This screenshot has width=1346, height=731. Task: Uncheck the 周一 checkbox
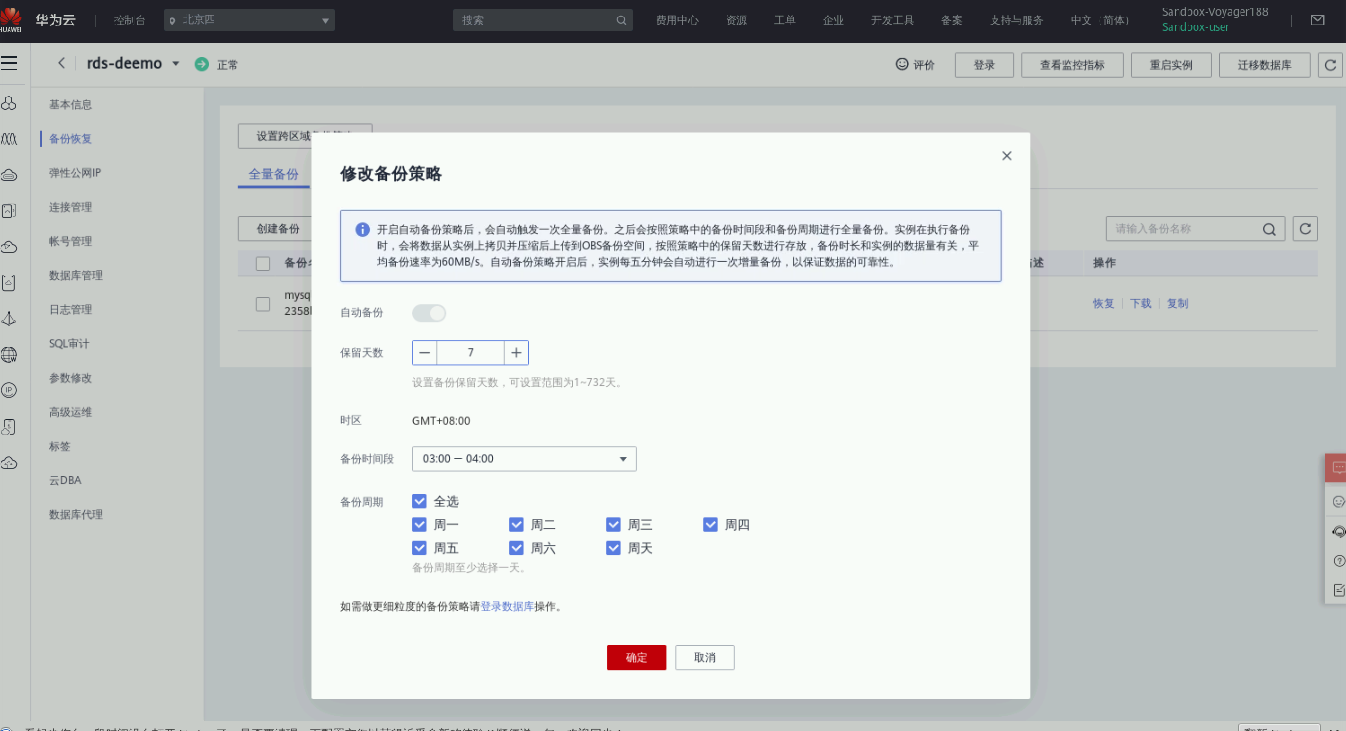[420, 524]
